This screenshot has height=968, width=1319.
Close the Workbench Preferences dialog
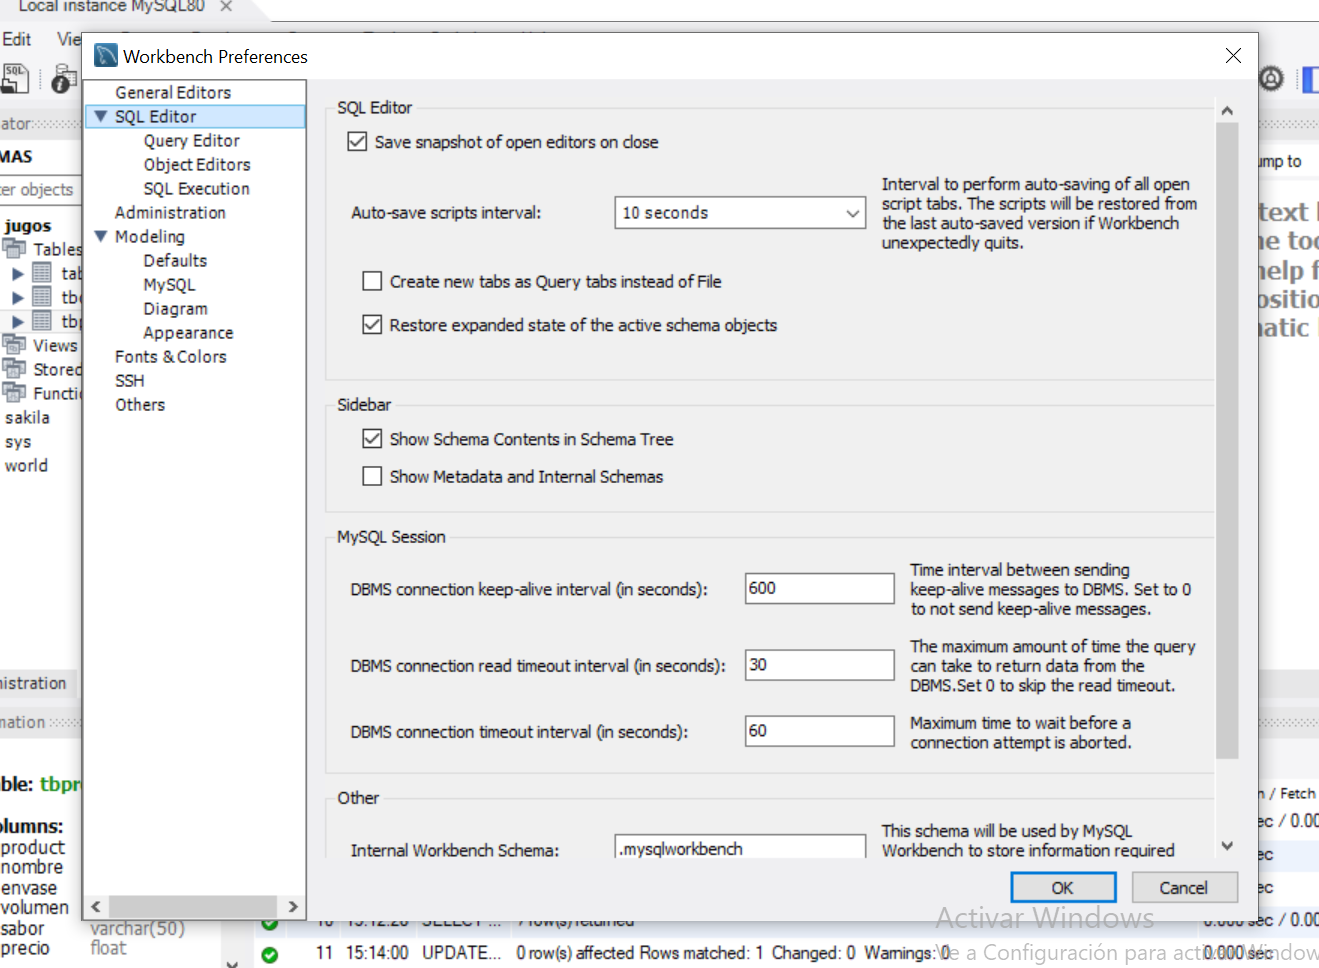click(1233, 56)
